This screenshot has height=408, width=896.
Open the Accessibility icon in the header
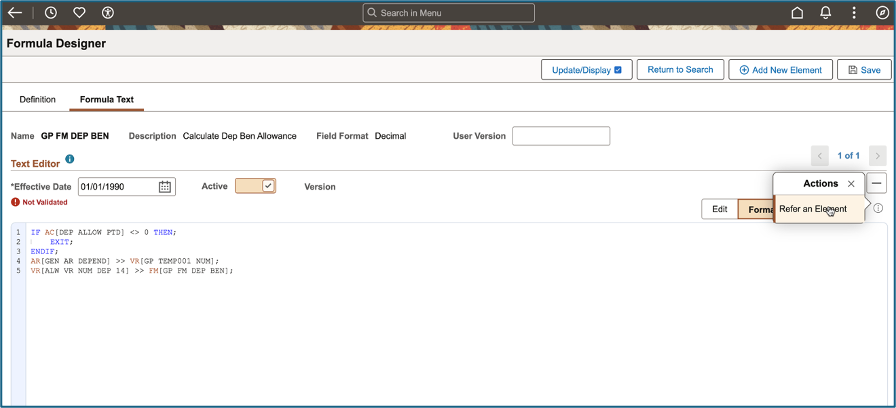pos(107,13)
